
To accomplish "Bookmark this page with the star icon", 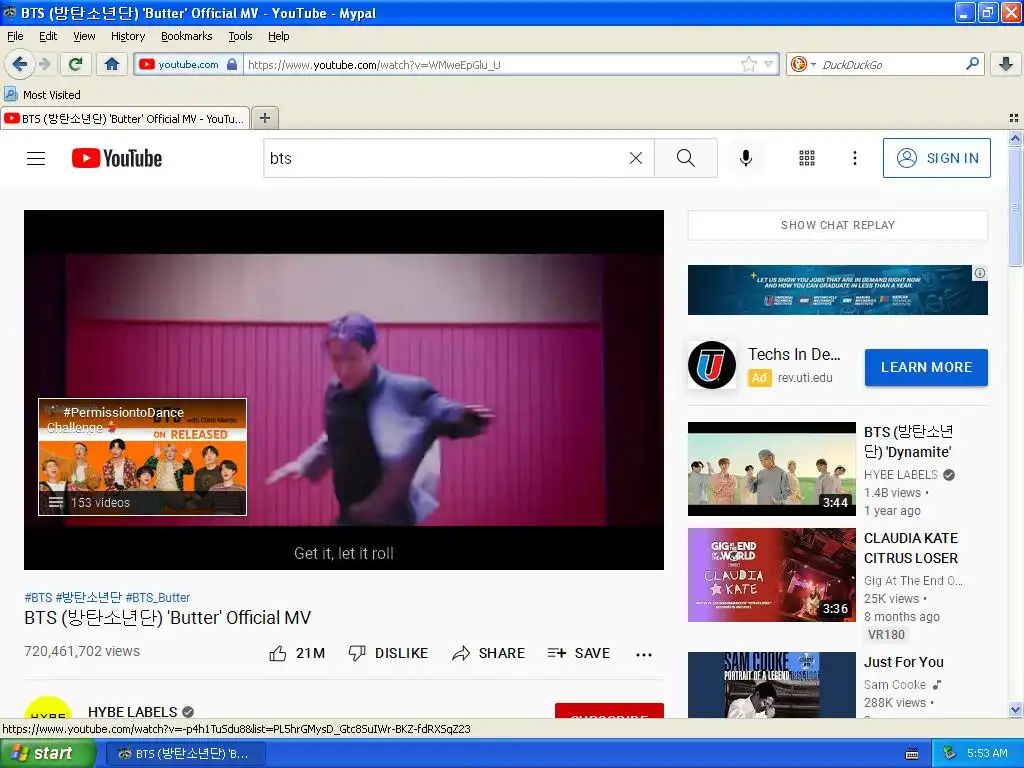I will [748, 64].
